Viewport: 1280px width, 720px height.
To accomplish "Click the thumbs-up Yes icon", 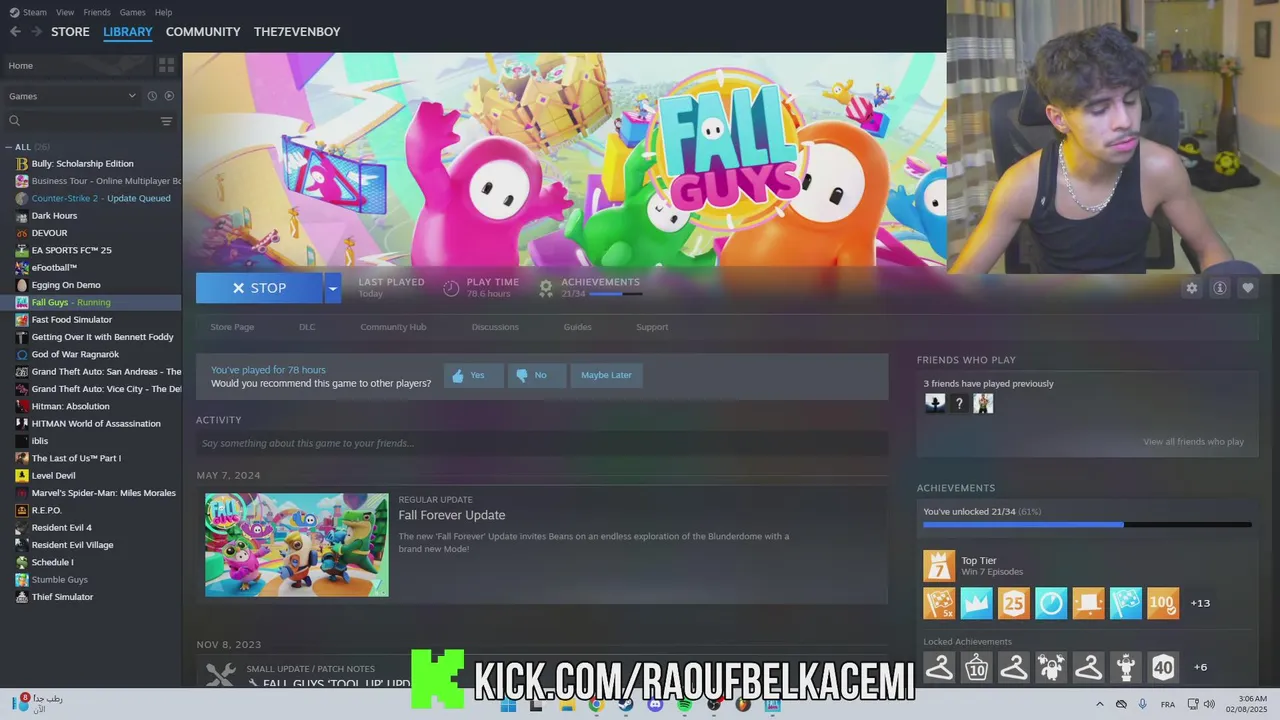I will [x=458, y=376].
